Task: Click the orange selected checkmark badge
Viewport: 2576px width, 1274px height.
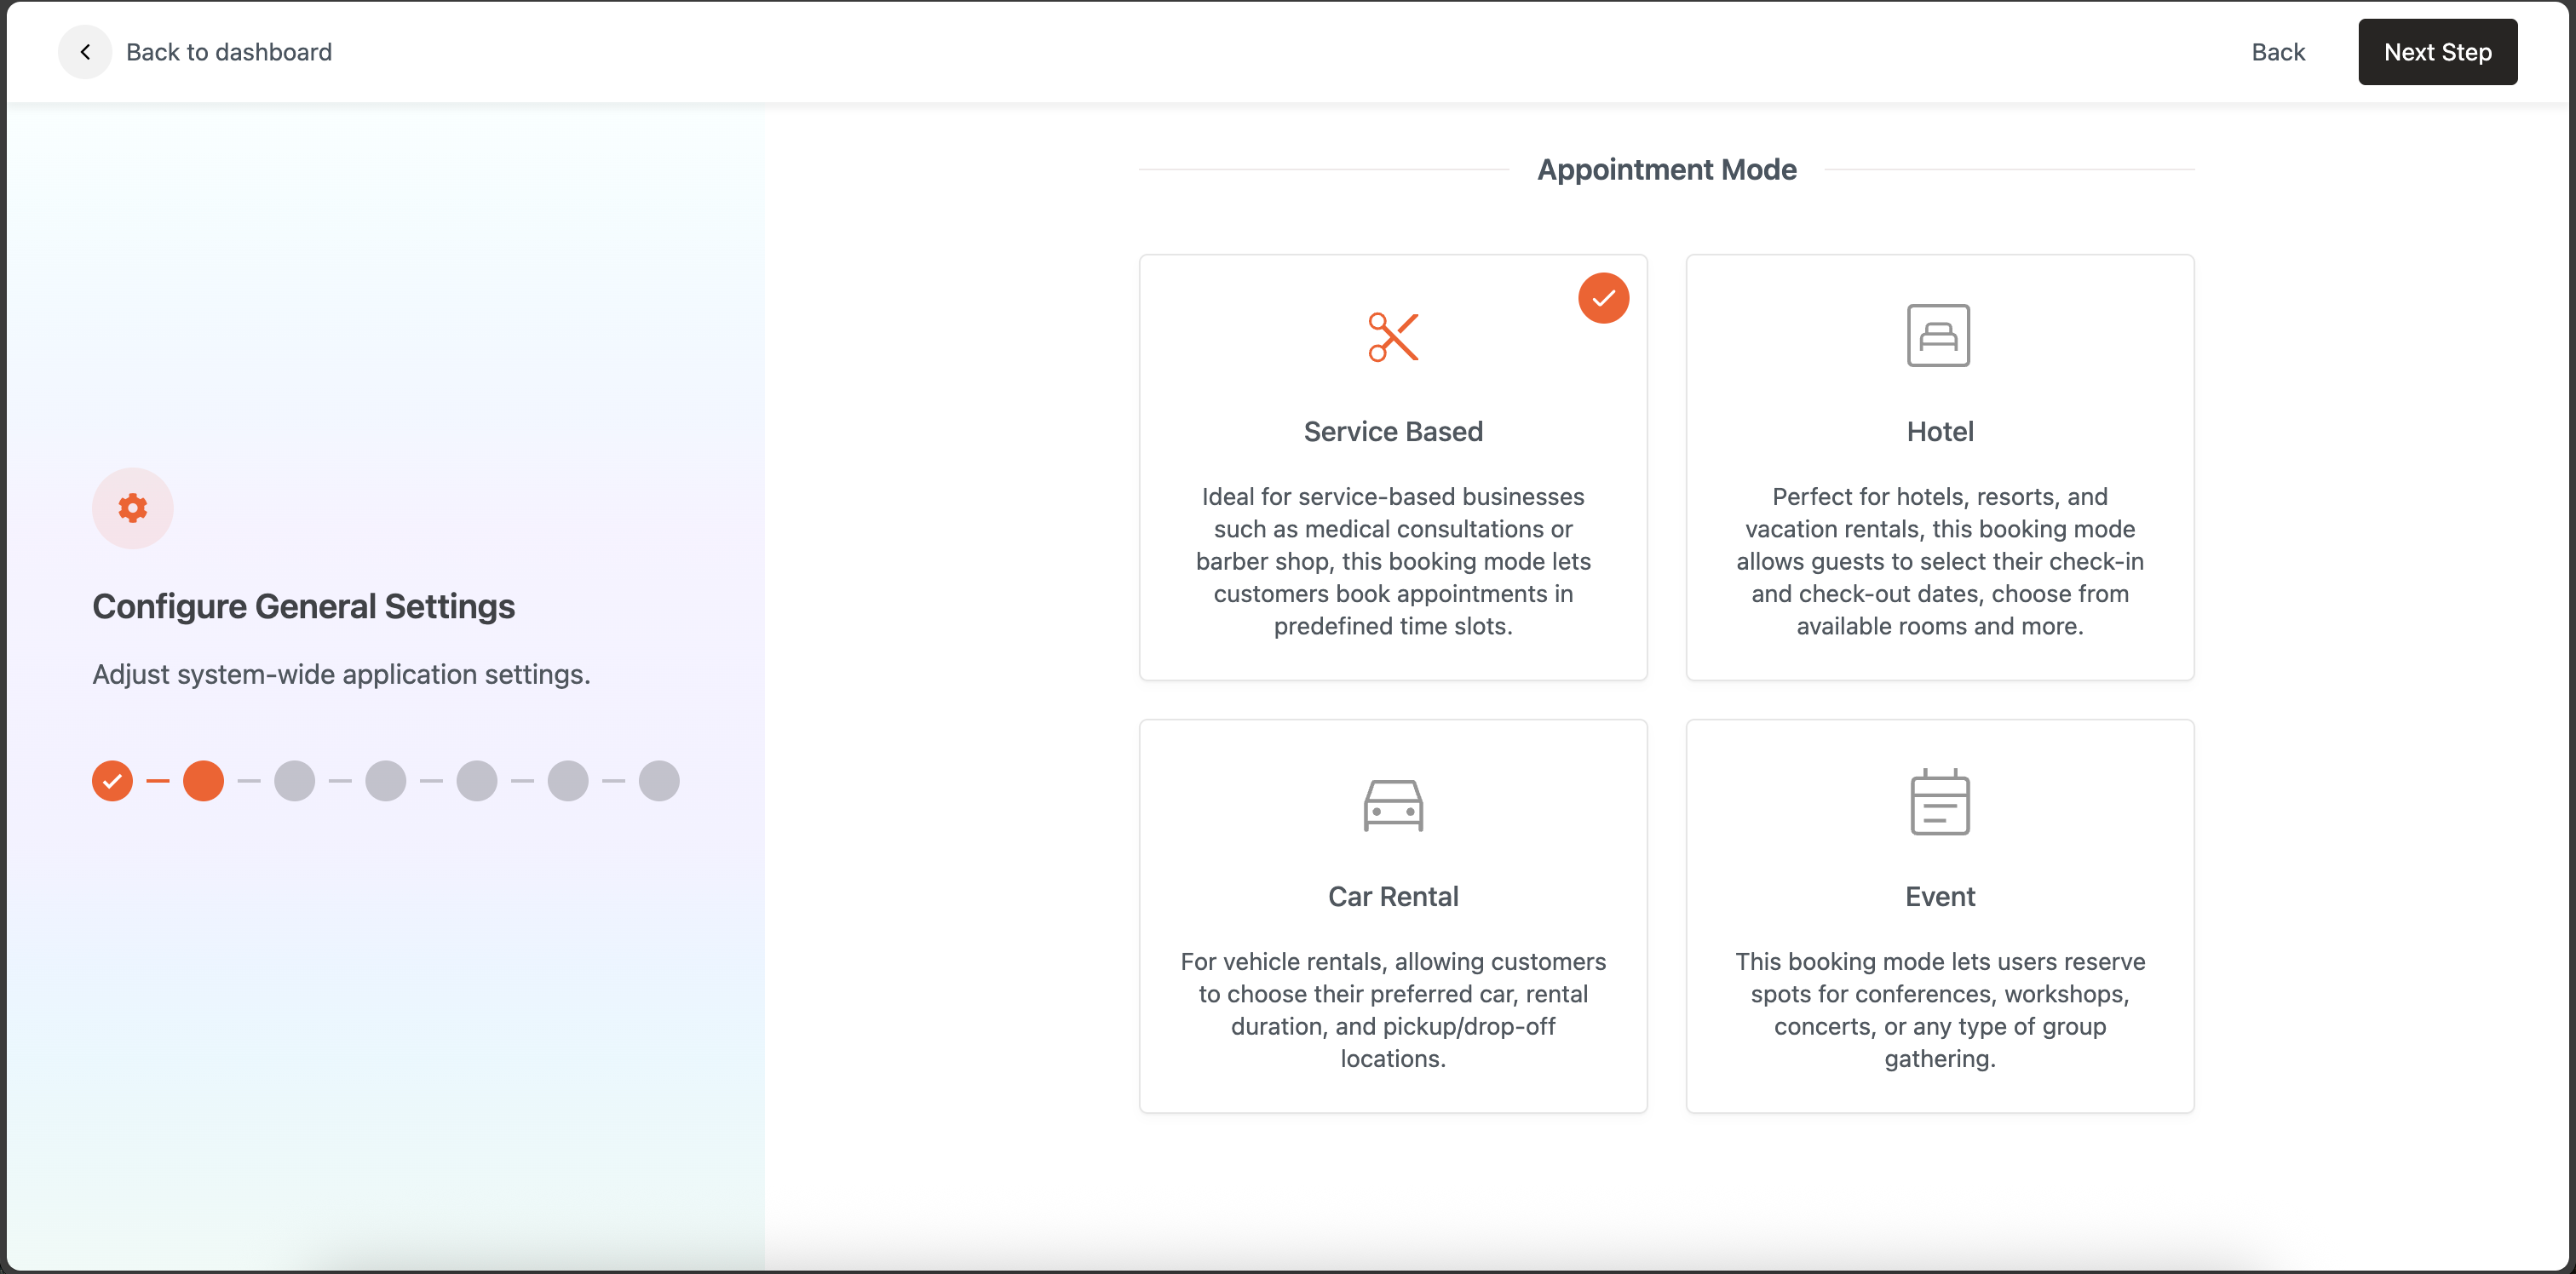Action: click(1603, 298)
